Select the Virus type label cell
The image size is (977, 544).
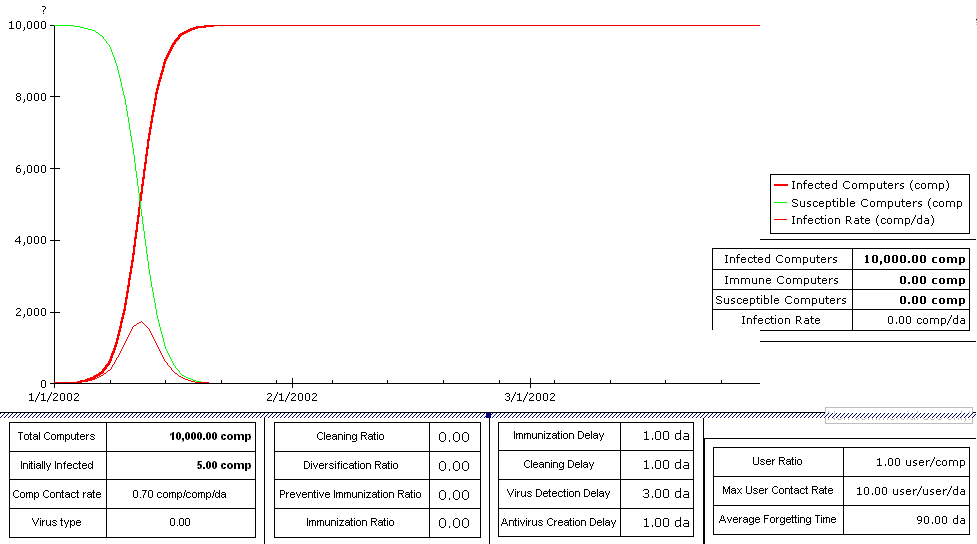click(x=58, y=522)
